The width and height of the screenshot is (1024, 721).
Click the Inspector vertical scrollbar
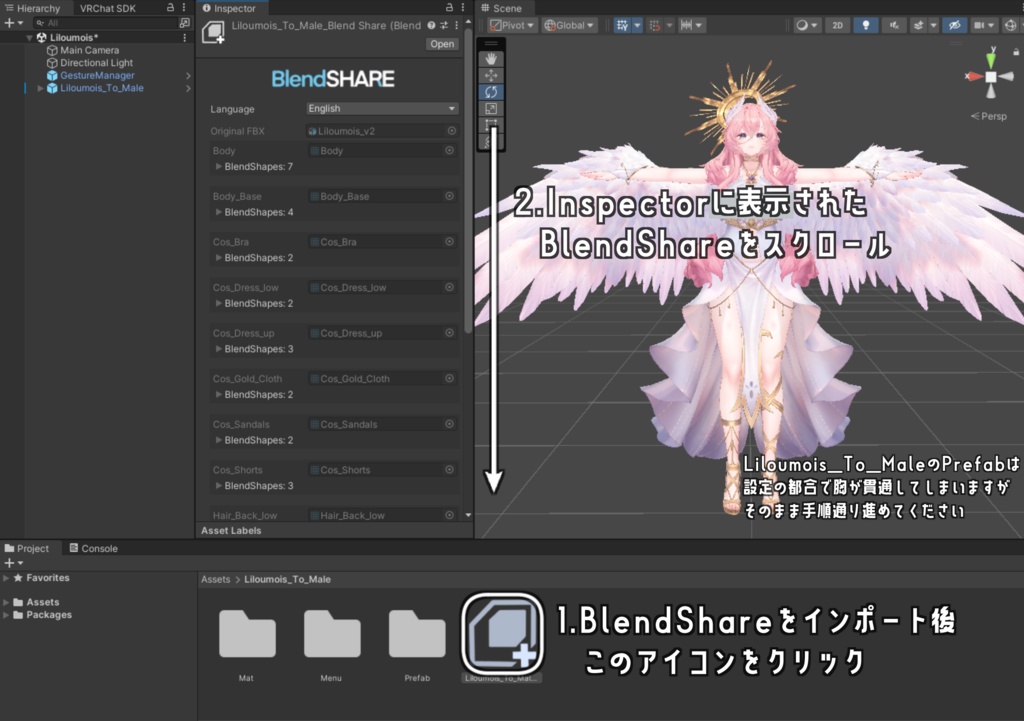(x=468, y=183)
